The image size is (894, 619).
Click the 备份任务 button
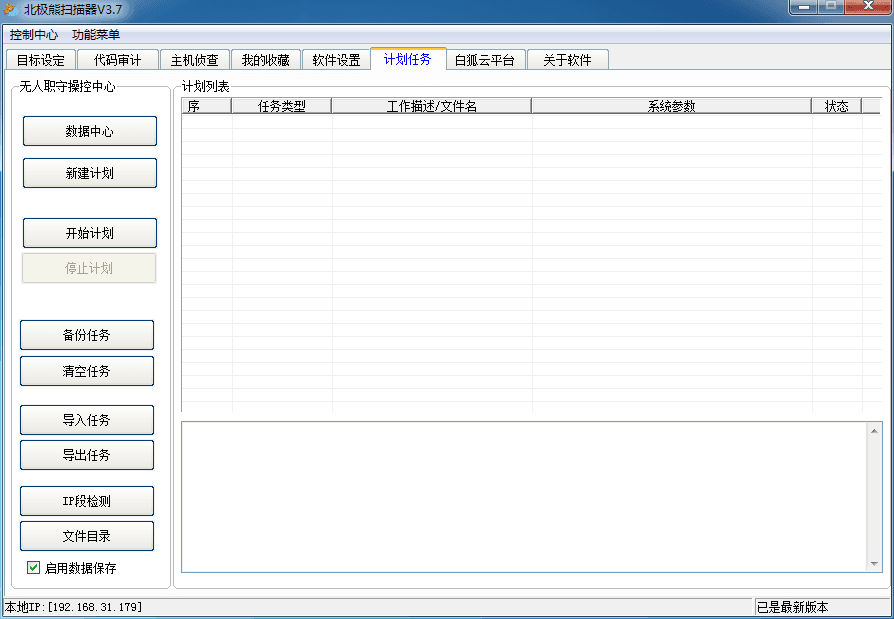[87, 335]
